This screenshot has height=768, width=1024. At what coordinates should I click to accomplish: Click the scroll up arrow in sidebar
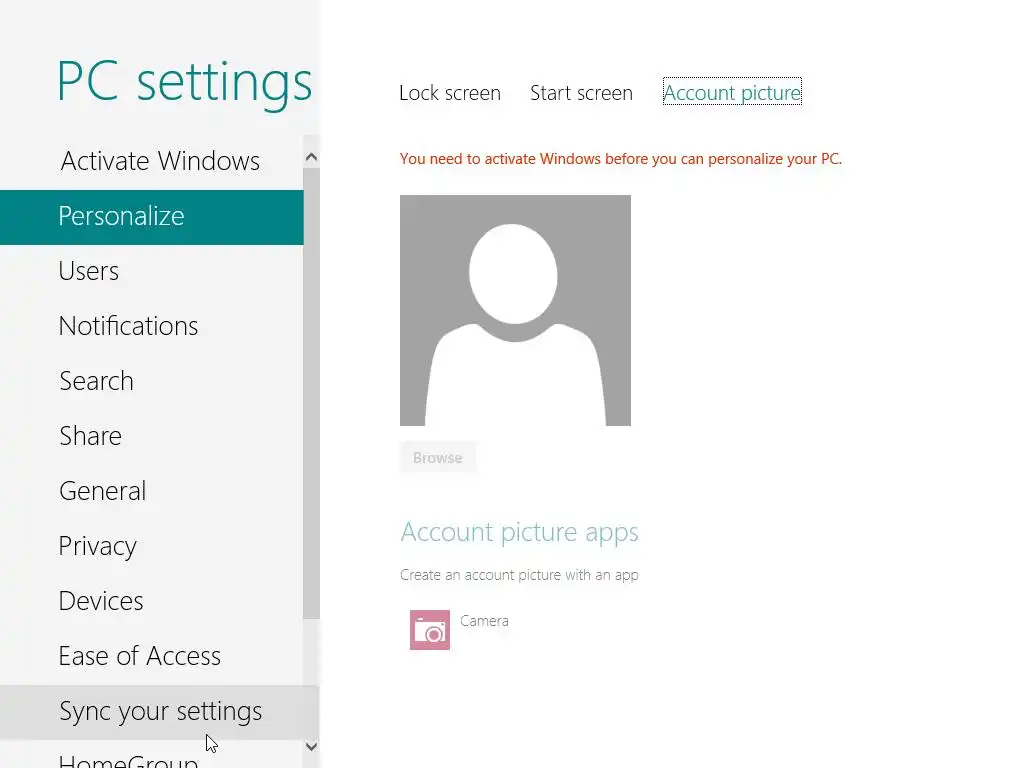312,157
